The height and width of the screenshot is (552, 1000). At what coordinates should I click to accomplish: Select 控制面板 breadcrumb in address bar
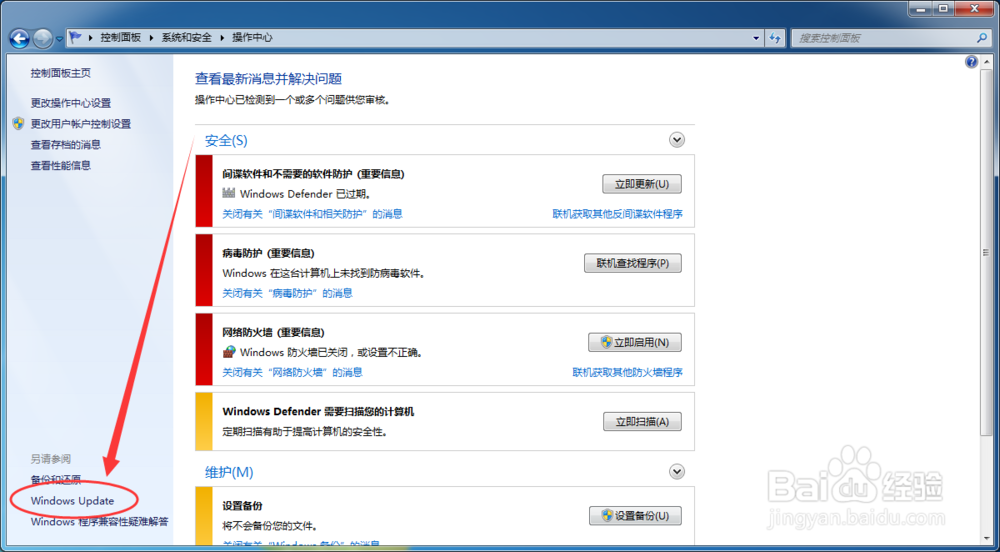coord(121,38)
